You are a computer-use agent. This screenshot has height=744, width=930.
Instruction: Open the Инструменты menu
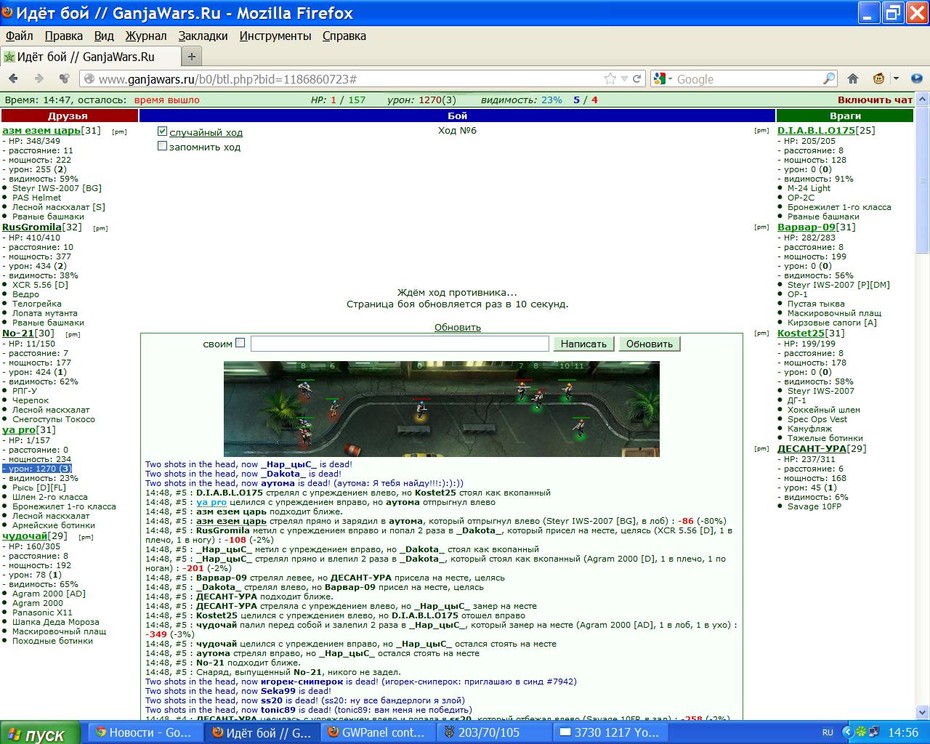pos(275,36)
